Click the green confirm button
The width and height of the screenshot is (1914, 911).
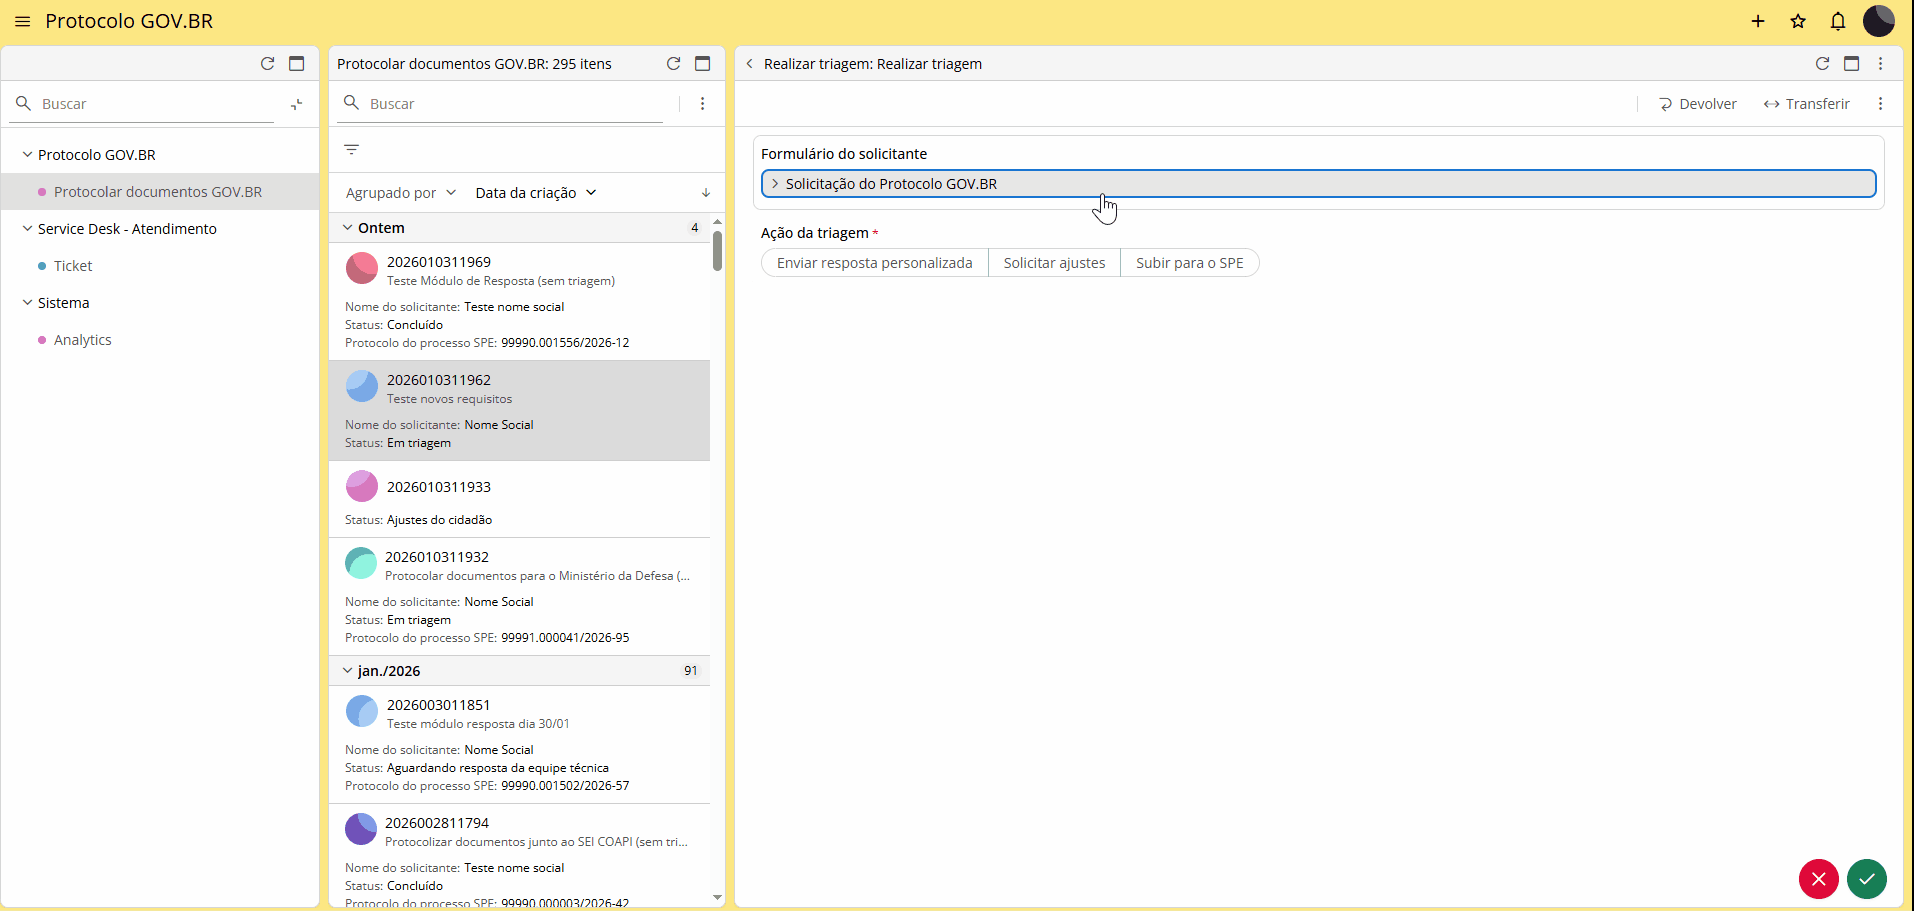point(1866,879)
